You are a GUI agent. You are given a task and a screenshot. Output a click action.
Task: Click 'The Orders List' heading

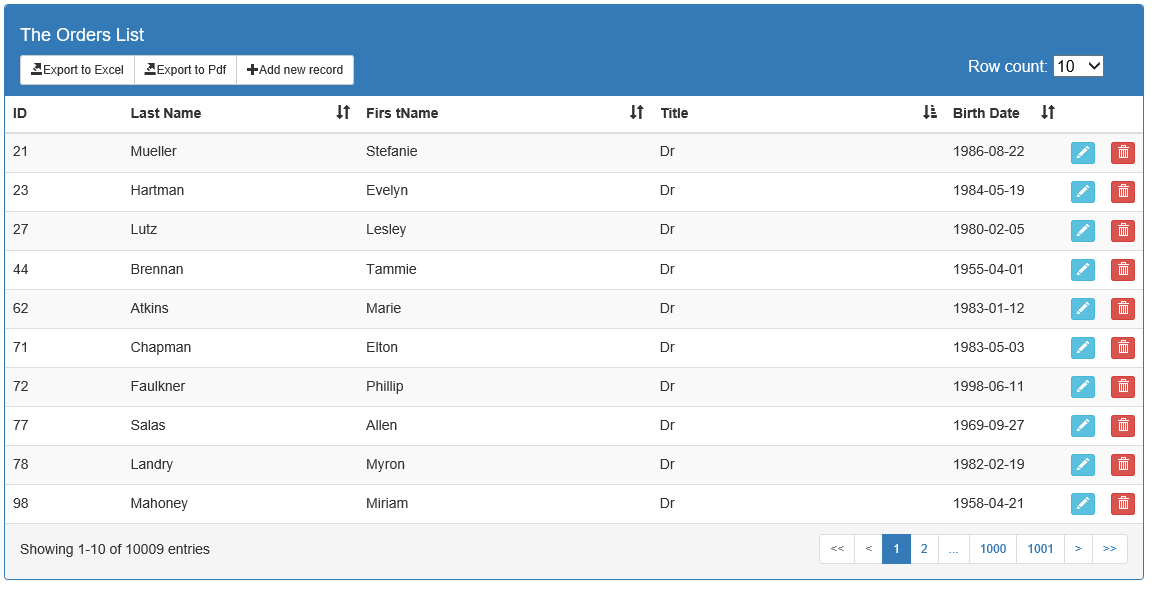[x=82, y=35]
